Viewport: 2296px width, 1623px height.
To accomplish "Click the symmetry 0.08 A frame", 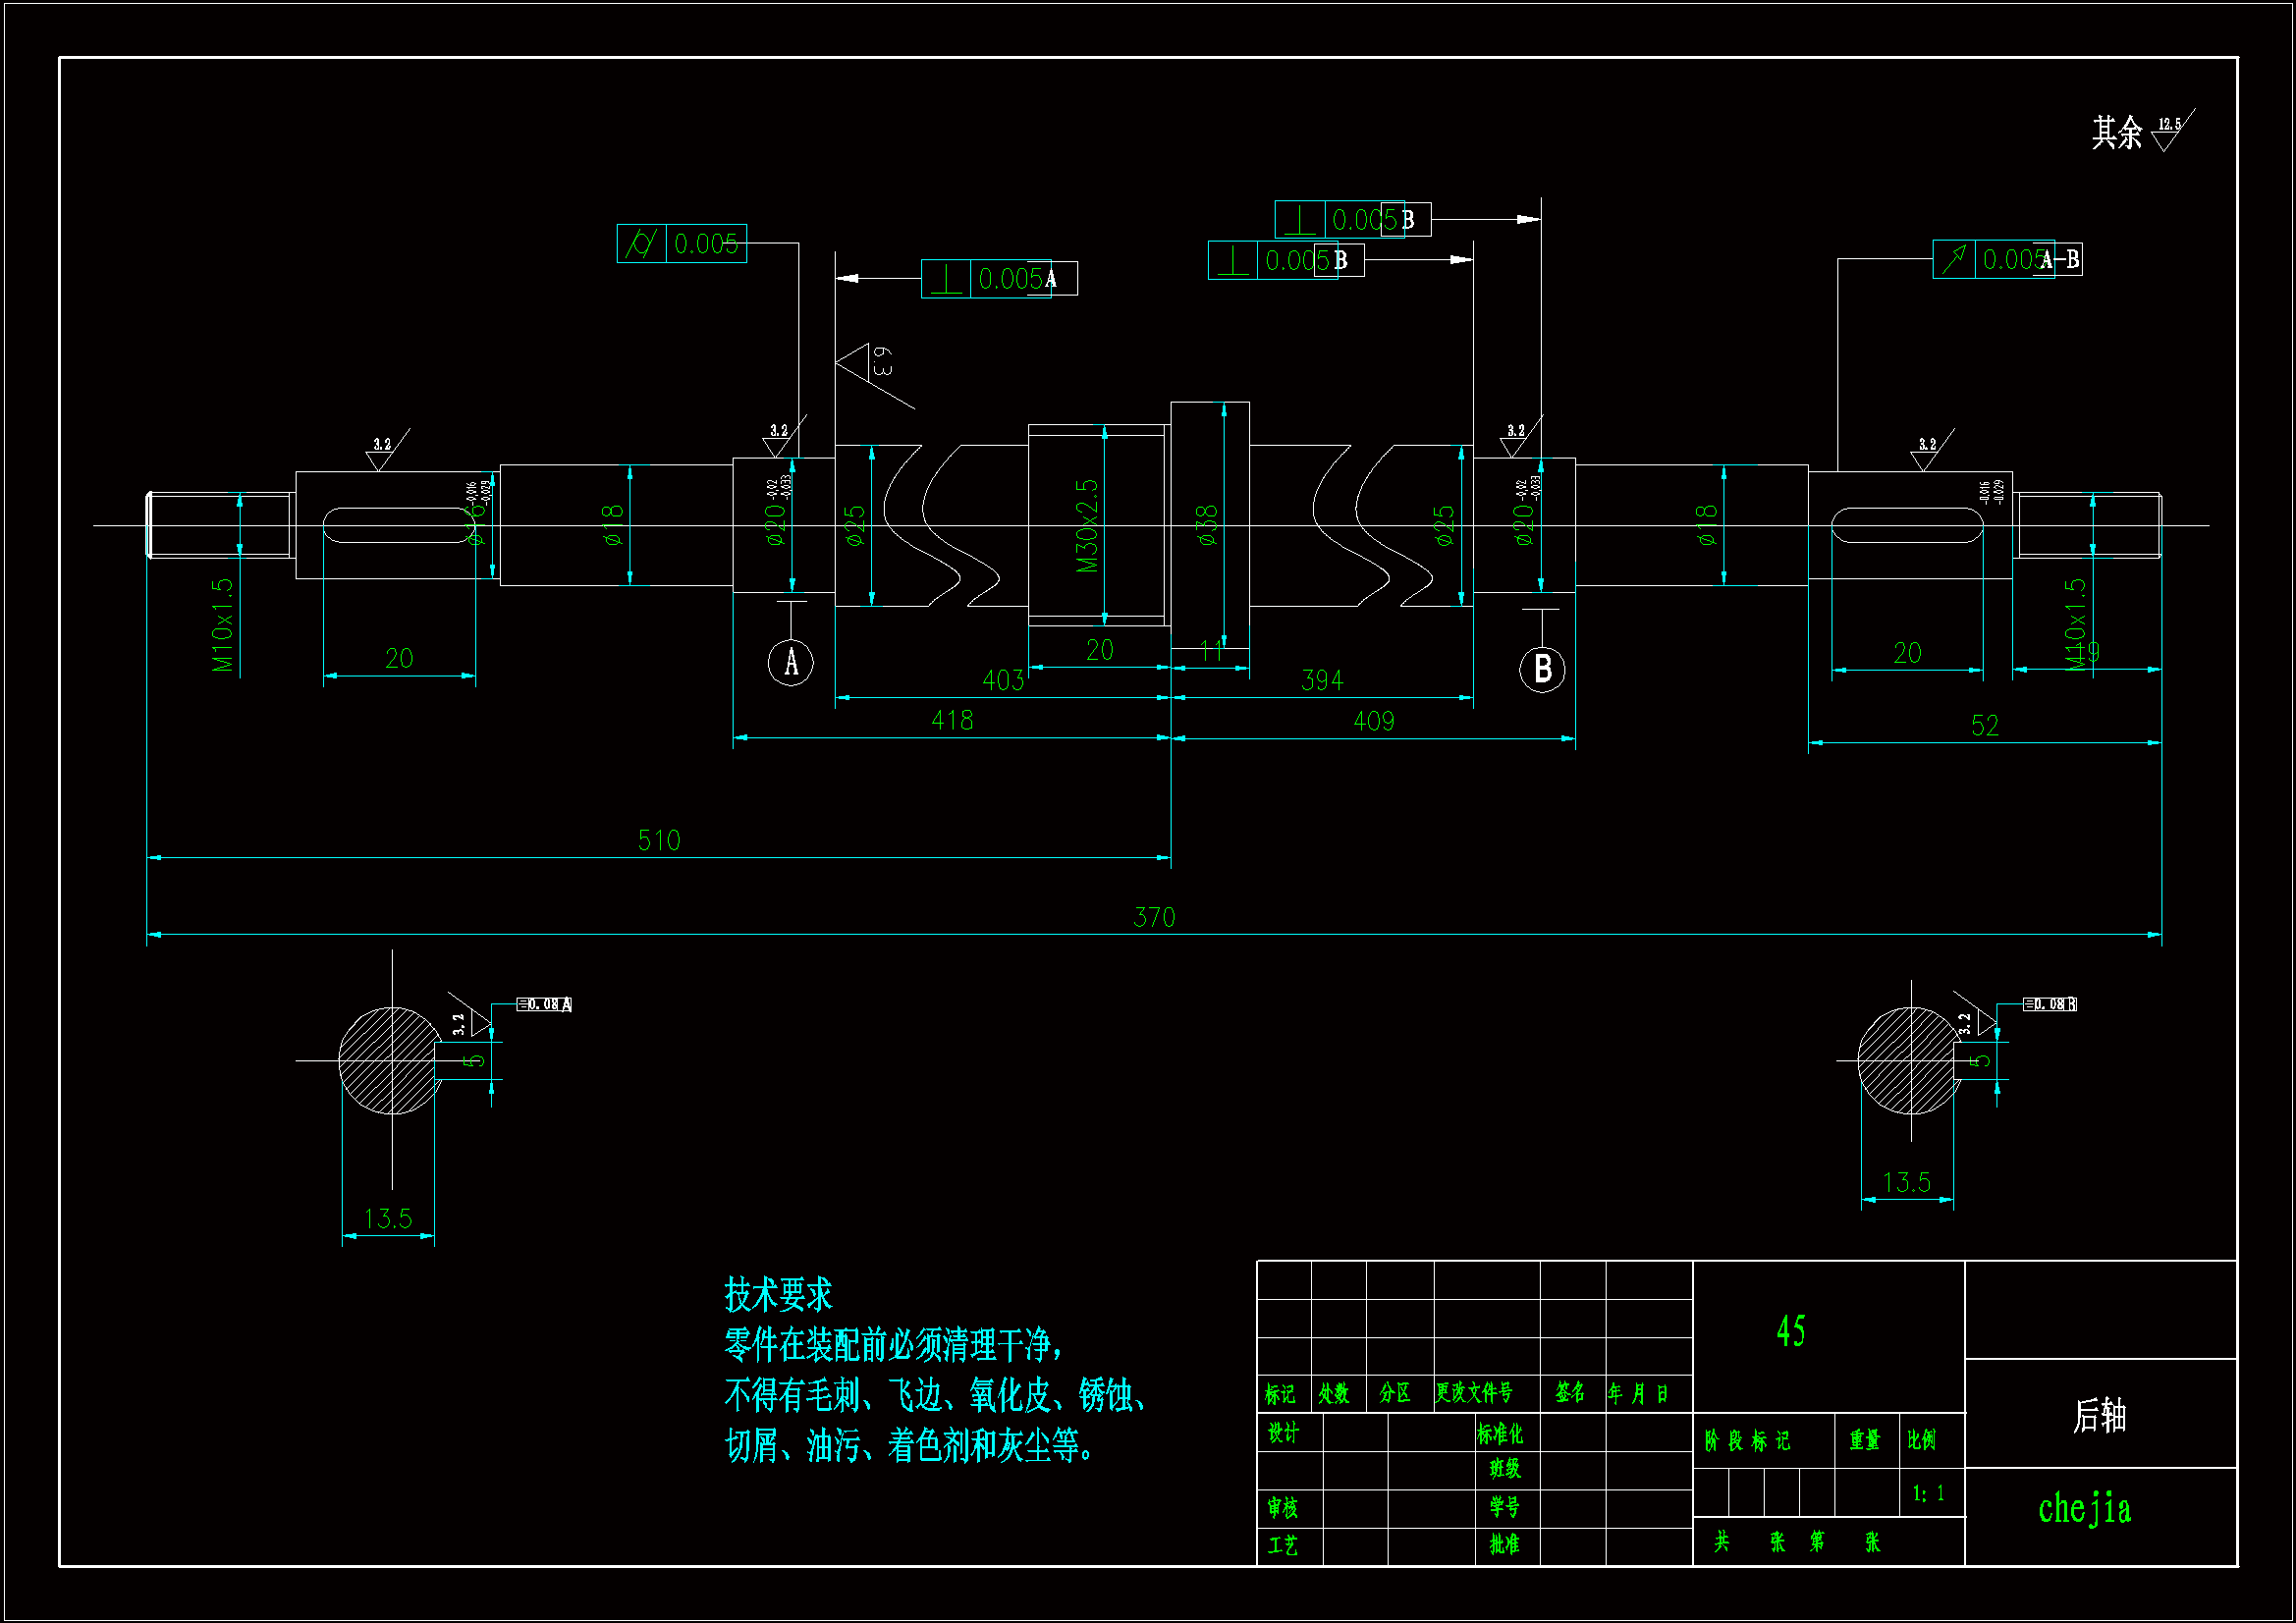I will pos(544,1004).
